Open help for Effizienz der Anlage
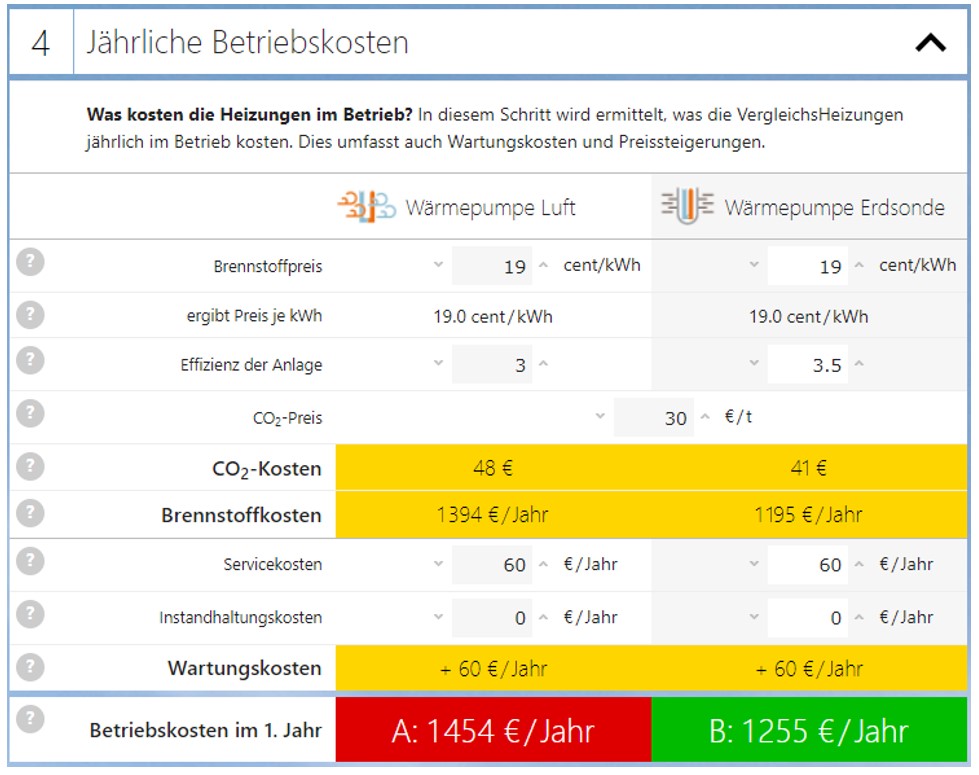The width and height of the screenshot is (979, 775). [31, 360]
